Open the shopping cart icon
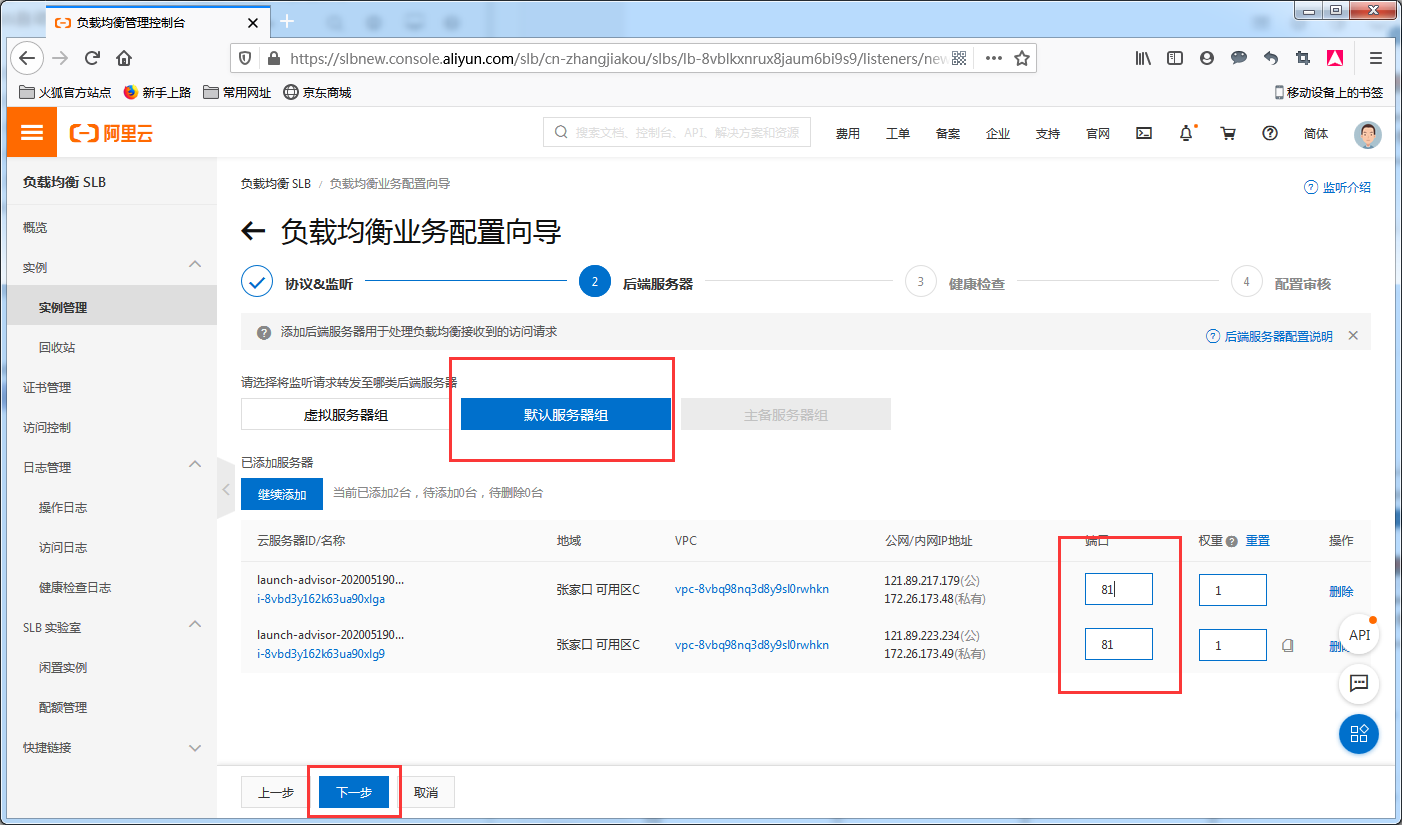Viewport: 1402px width, 825px height. (x=1228, y=133)
